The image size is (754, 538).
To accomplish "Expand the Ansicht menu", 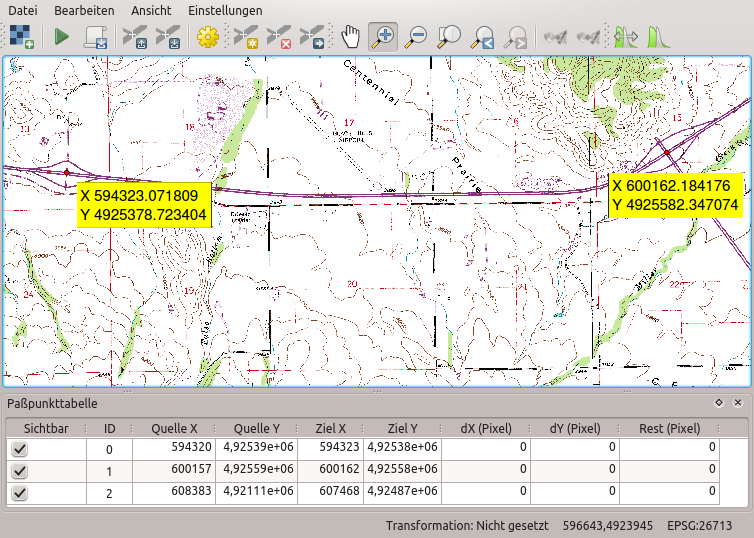I will [150, 10].
